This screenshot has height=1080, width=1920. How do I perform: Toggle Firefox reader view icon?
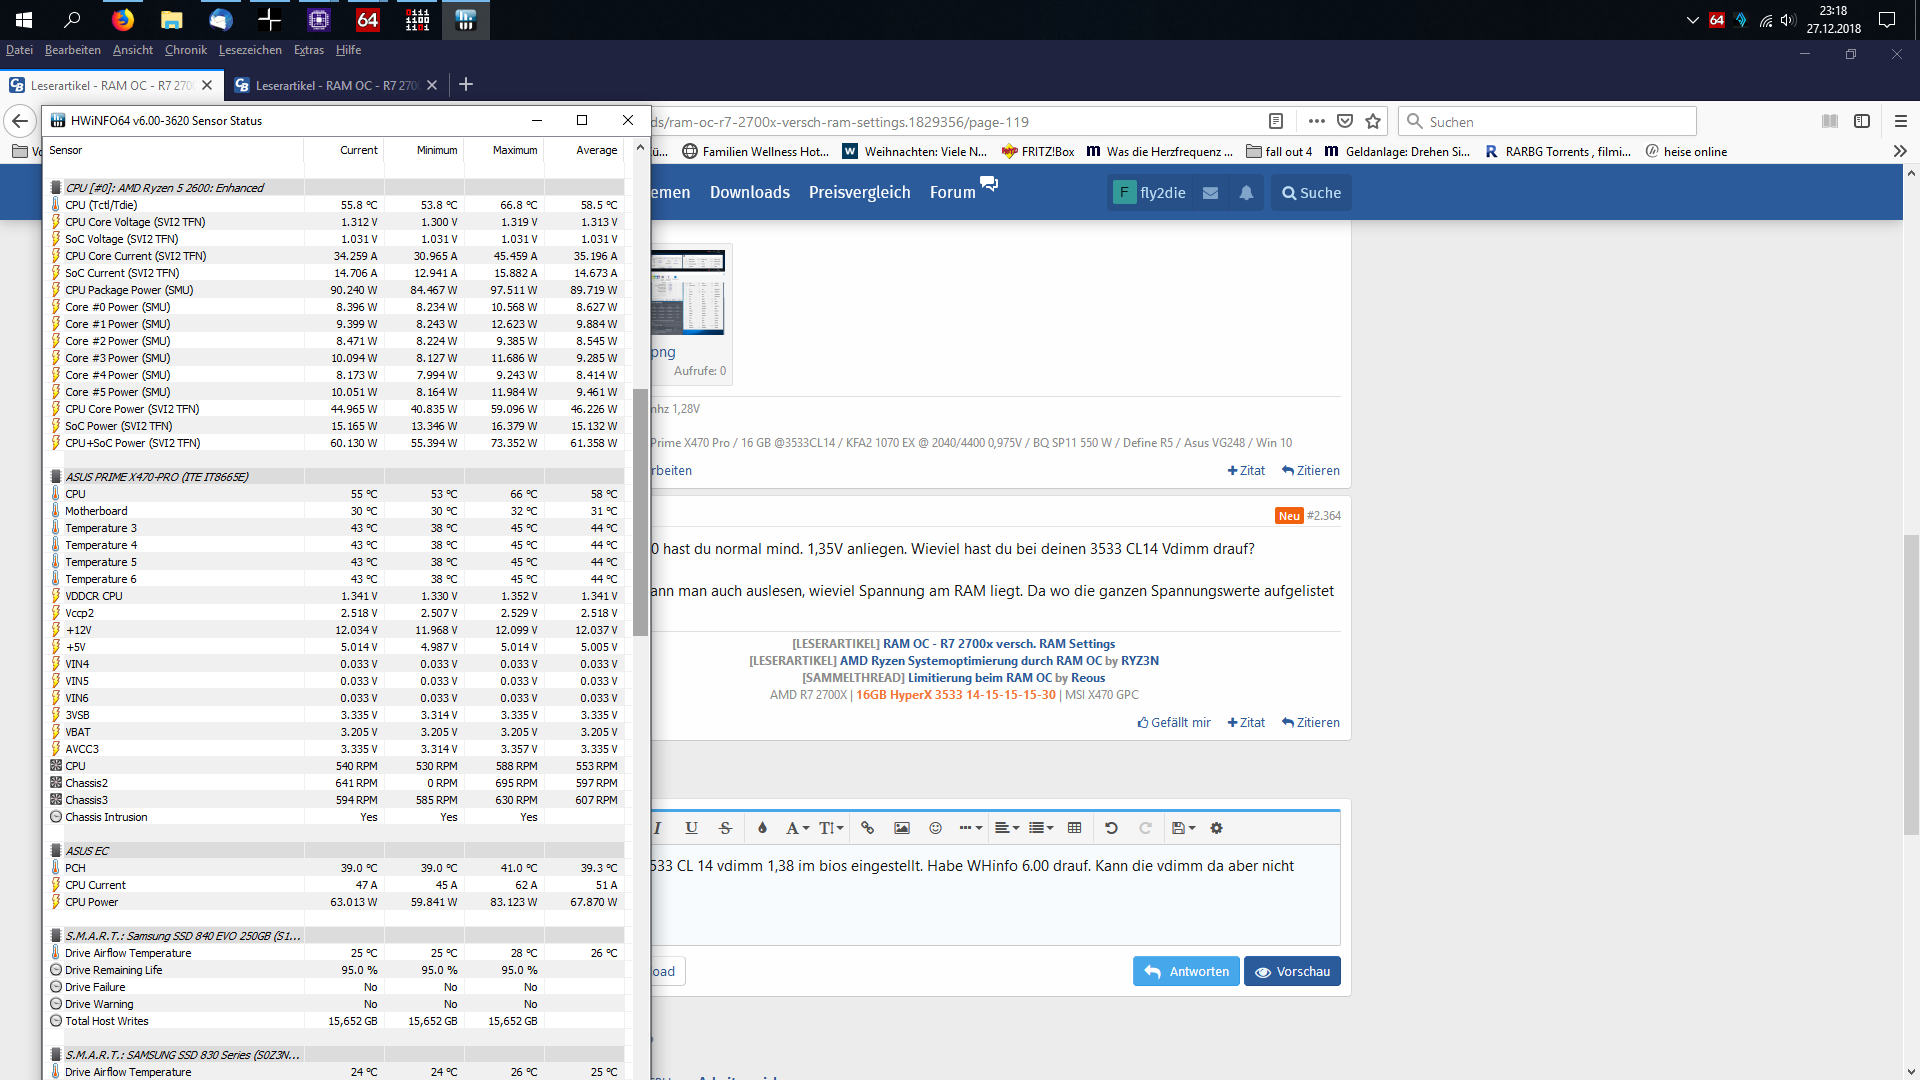(x=1276, y=122)
